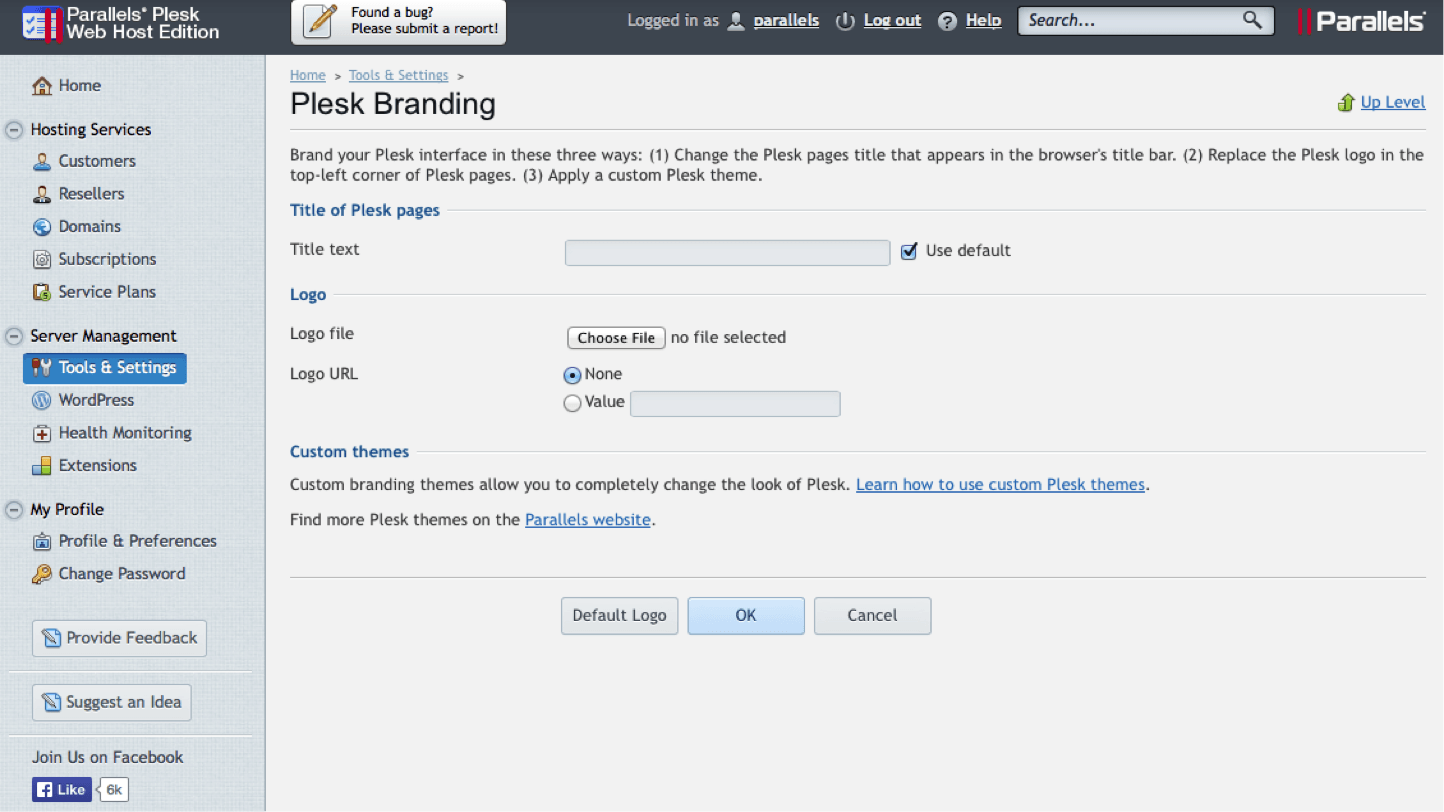Click the Logo URL Value input field
Screen dimensions: 1444x812
point(735,404)
